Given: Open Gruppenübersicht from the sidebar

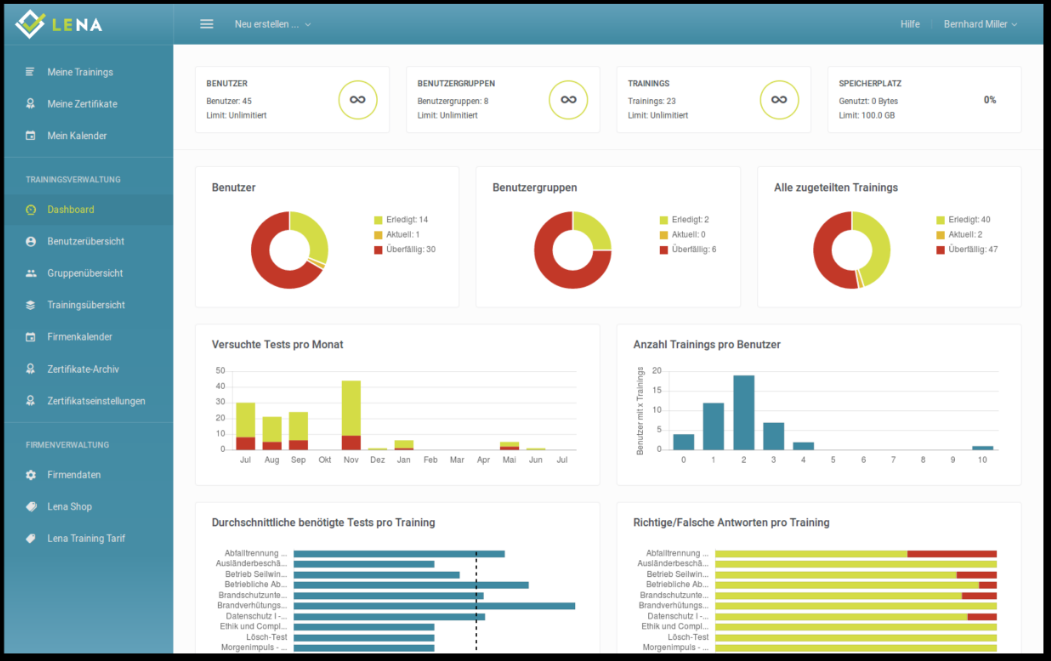Looking at the screenshot, I should [x=28, y=272].
